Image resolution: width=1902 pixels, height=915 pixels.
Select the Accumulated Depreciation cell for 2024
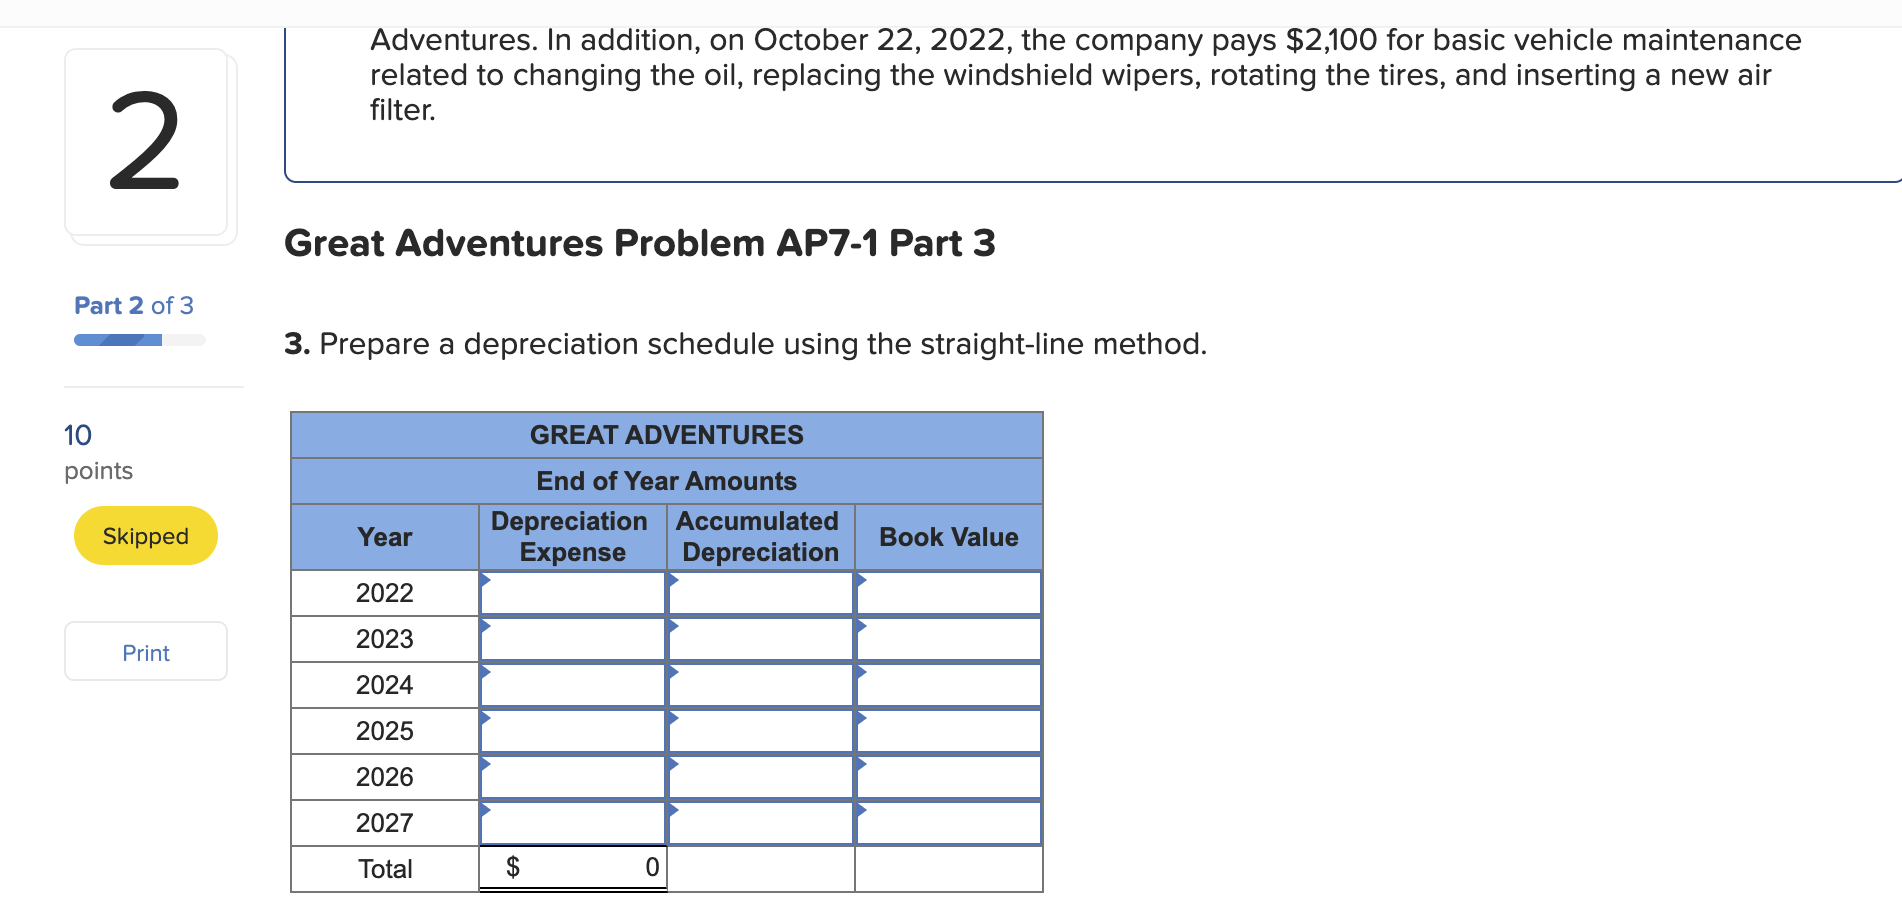coord(760,685)
